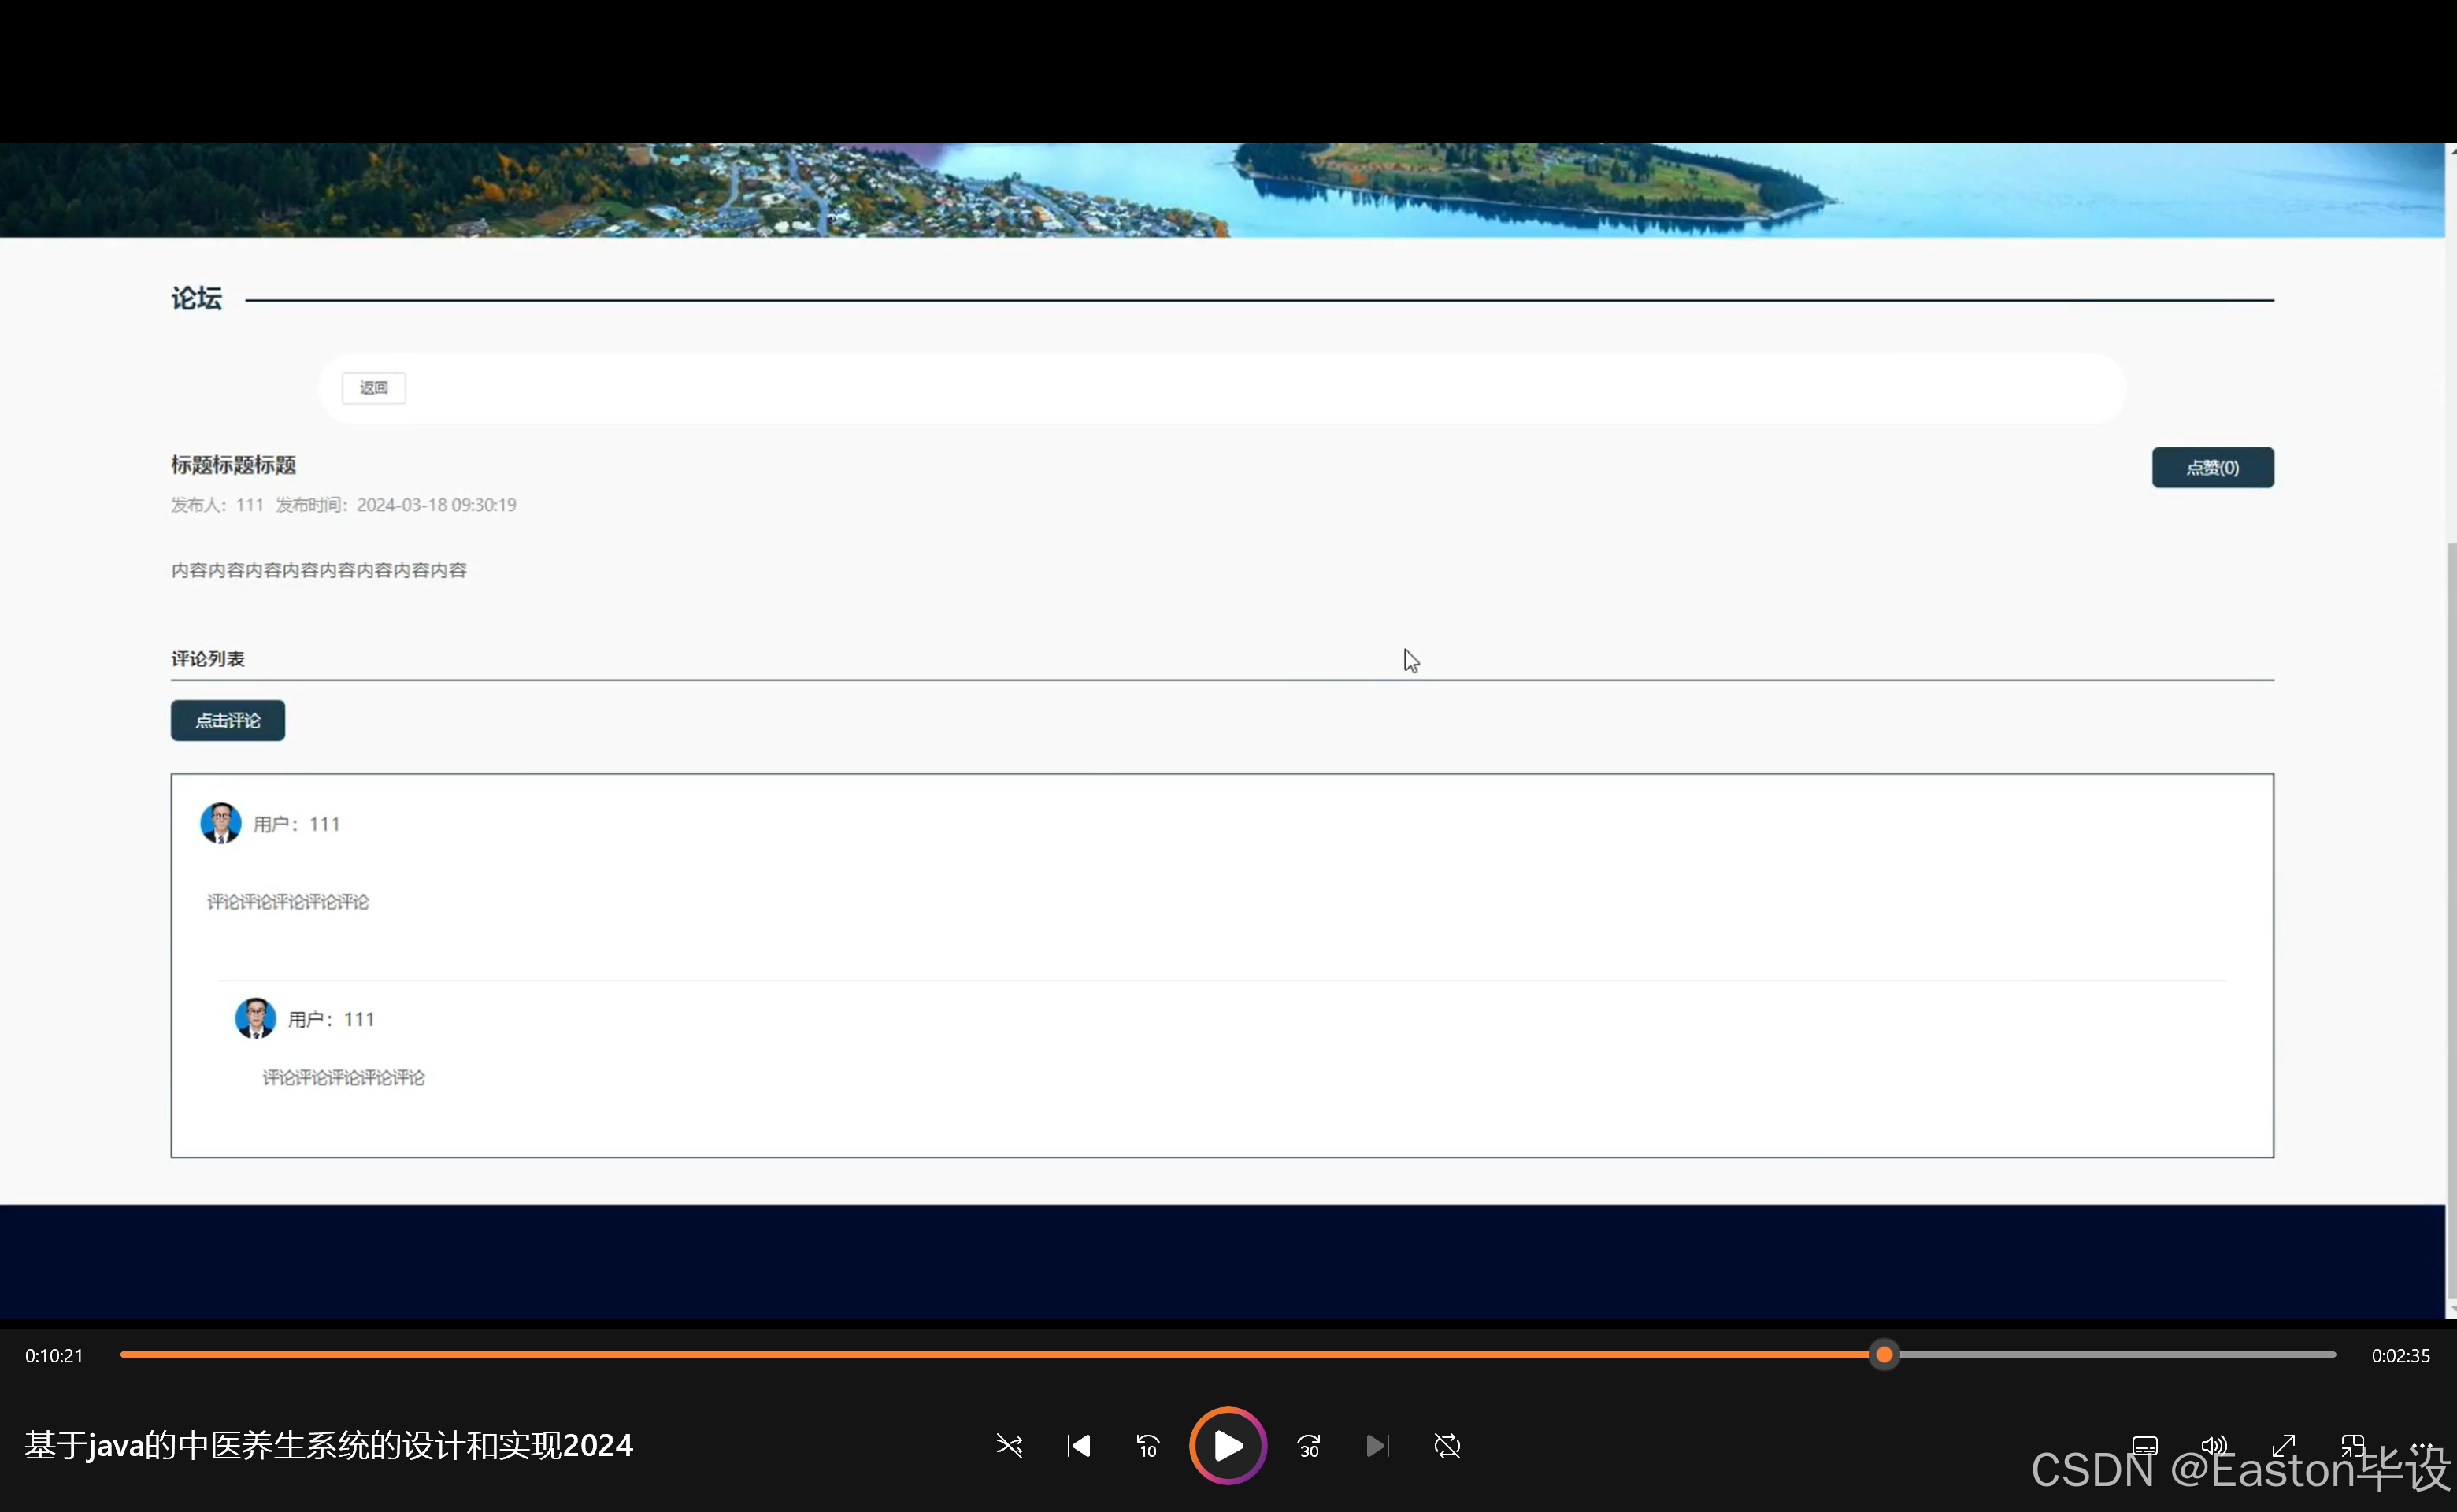The image size is (2457, 1512).
Task: Click the reply user's avatar photo
Action: coord(255,1018)
